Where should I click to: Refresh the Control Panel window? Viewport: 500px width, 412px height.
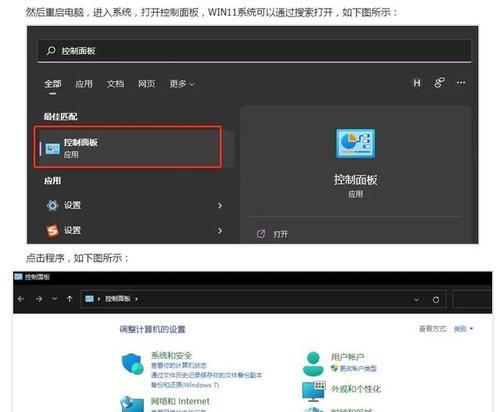point(436,300)
